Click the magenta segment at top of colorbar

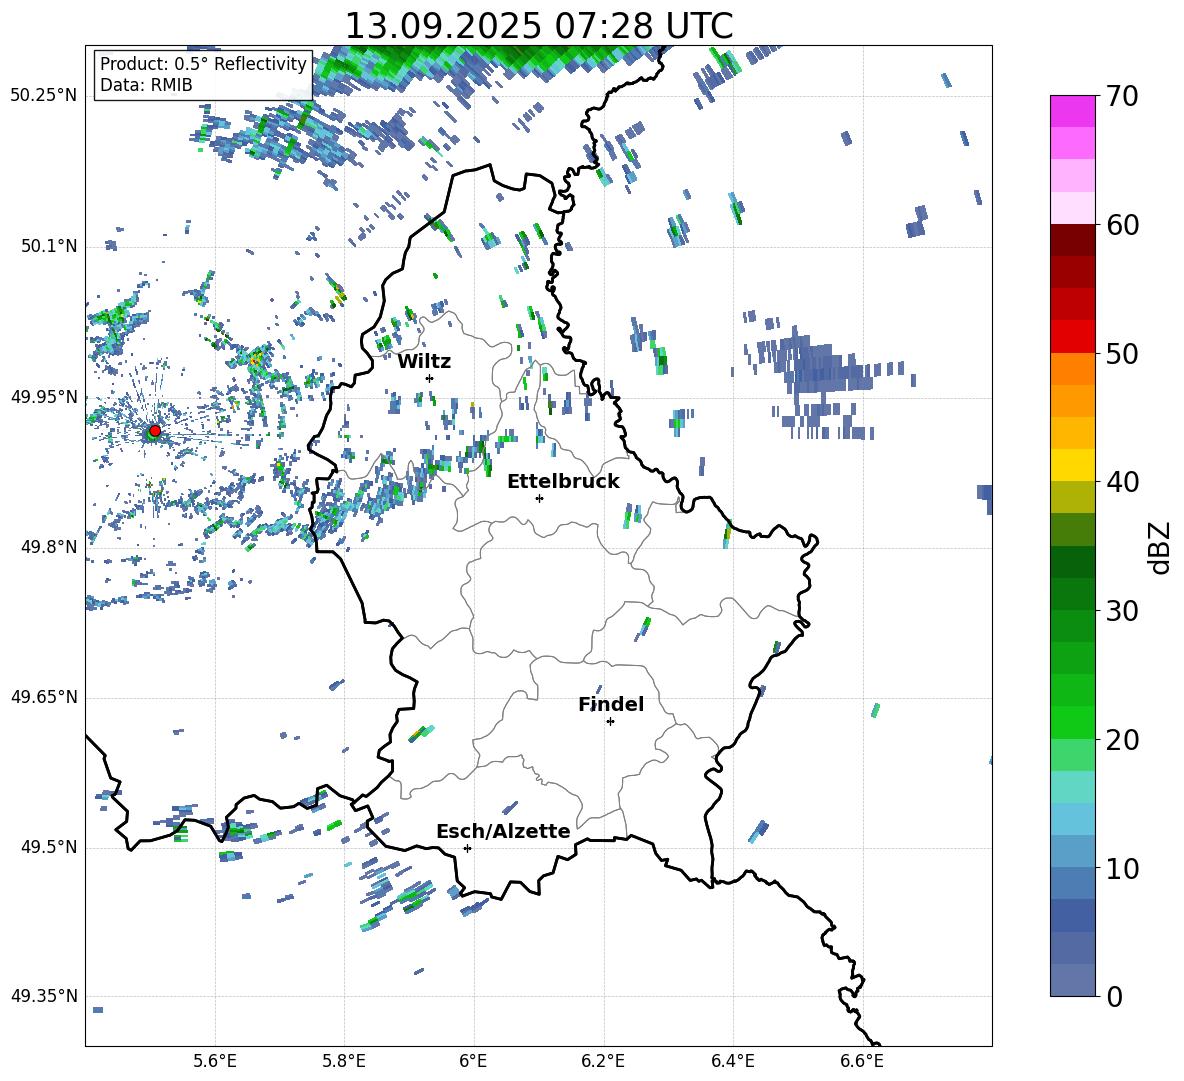point(1073,111)
